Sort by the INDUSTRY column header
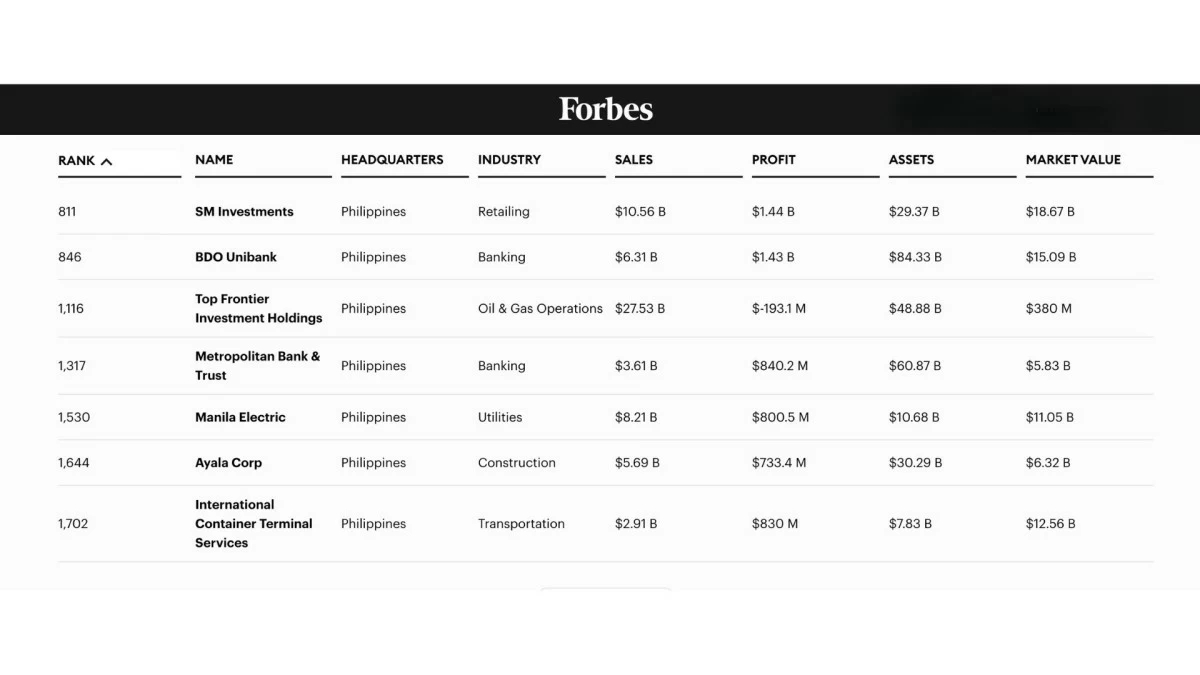Screen dimensions: 1200x675 509,160
